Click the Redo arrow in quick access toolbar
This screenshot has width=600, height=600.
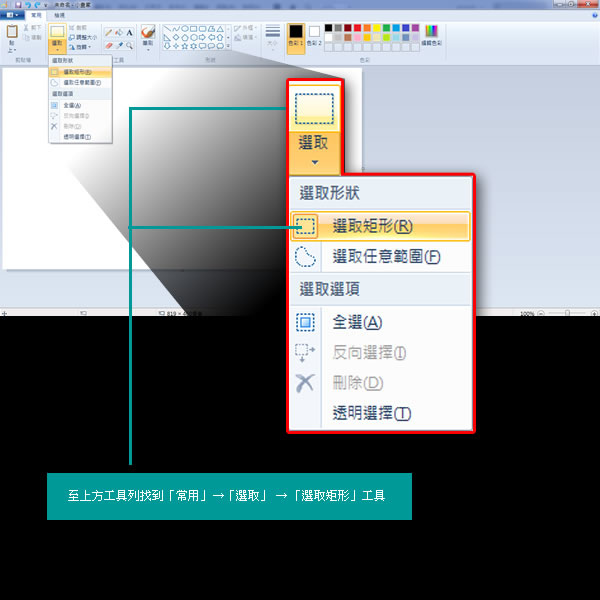pos(37,5)
